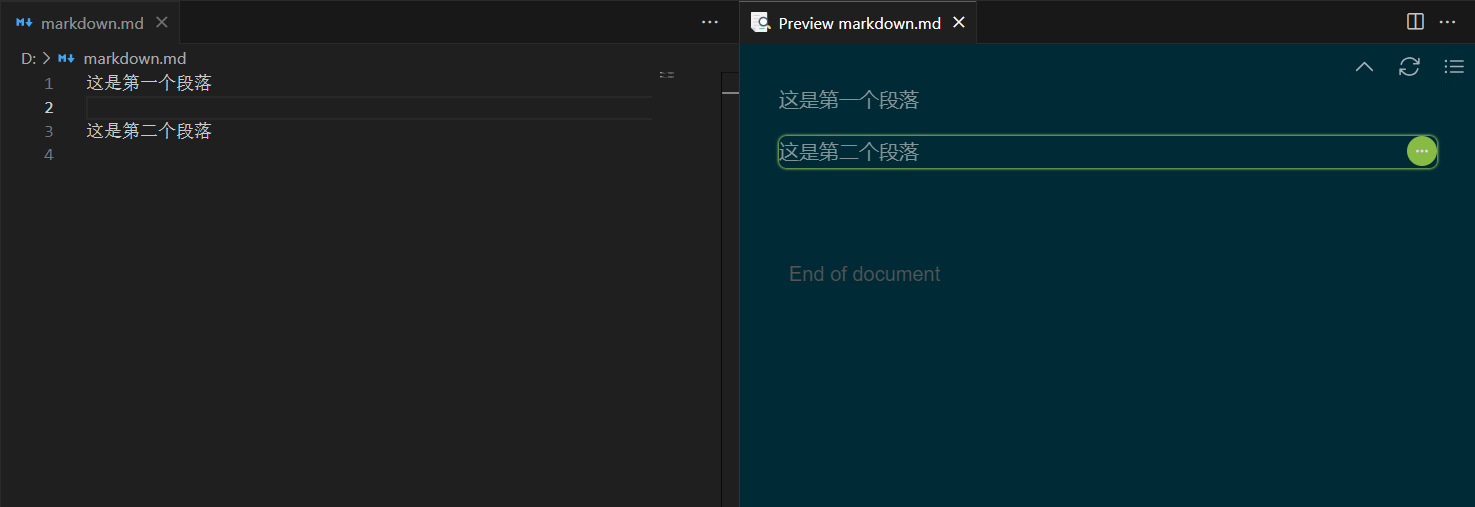Refresh the markdown preview
Screen dimensions: 1475x507
(1409, 67)
